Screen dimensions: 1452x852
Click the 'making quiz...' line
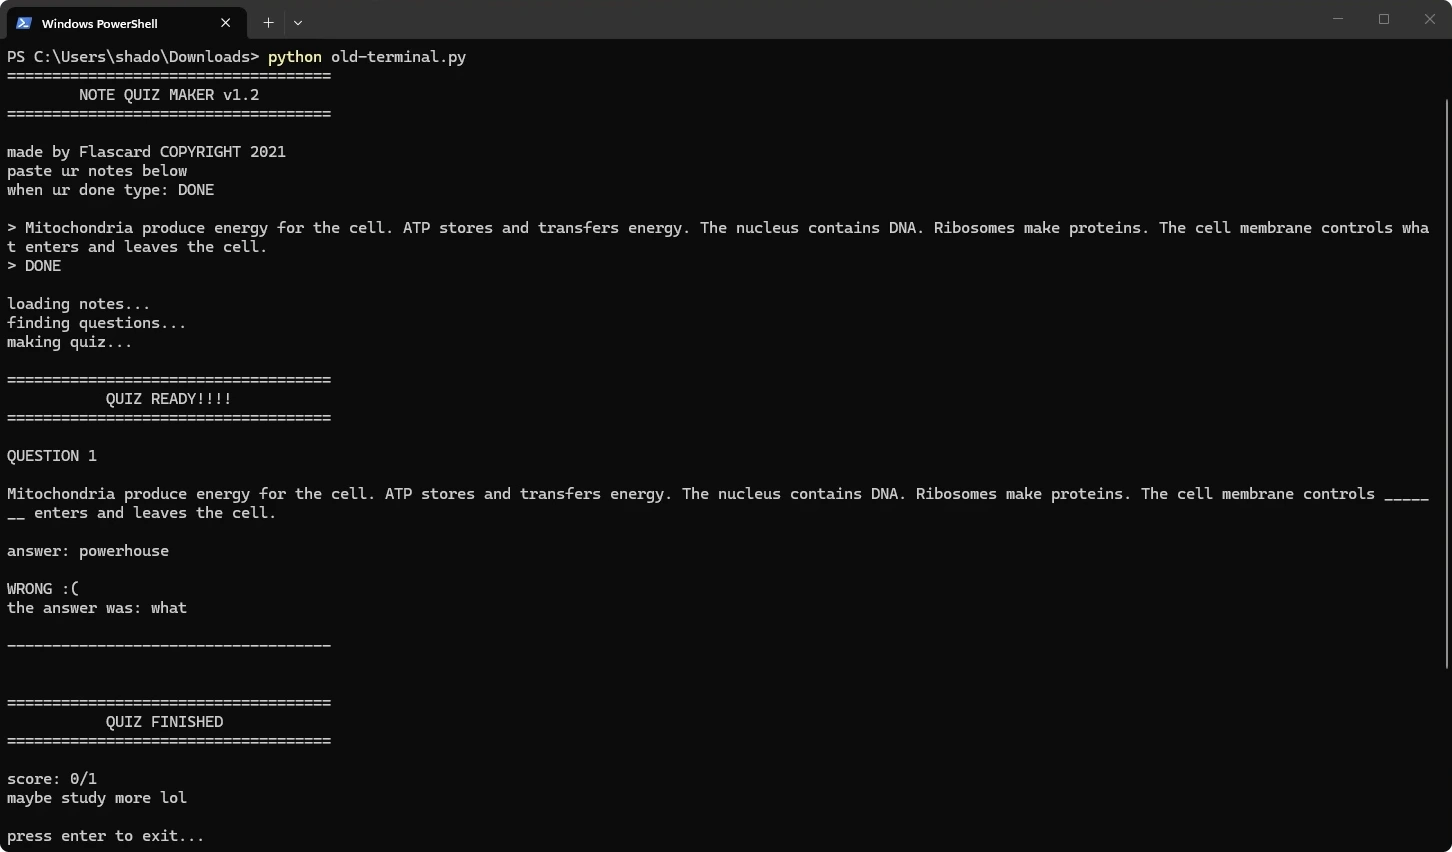pyautogui.click(x=70, y=342)
